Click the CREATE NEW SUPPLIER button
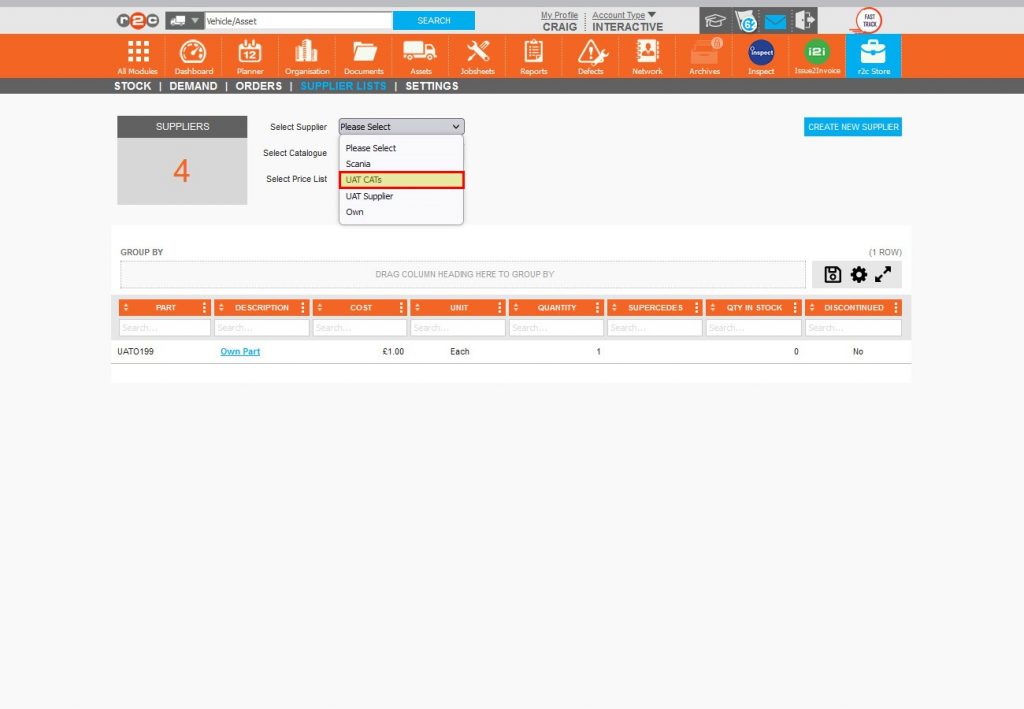This screenshot has width=1024, height=709. point(852,126)
